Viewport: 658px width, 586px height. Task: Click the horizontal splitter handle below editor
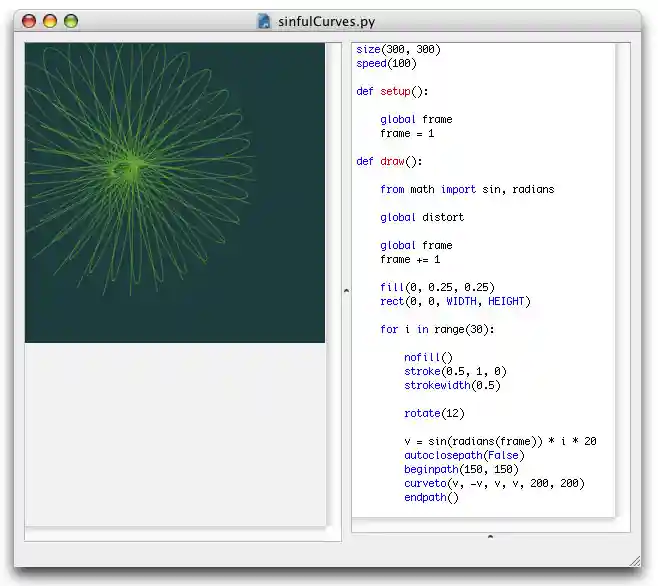(x=490, y=537)
